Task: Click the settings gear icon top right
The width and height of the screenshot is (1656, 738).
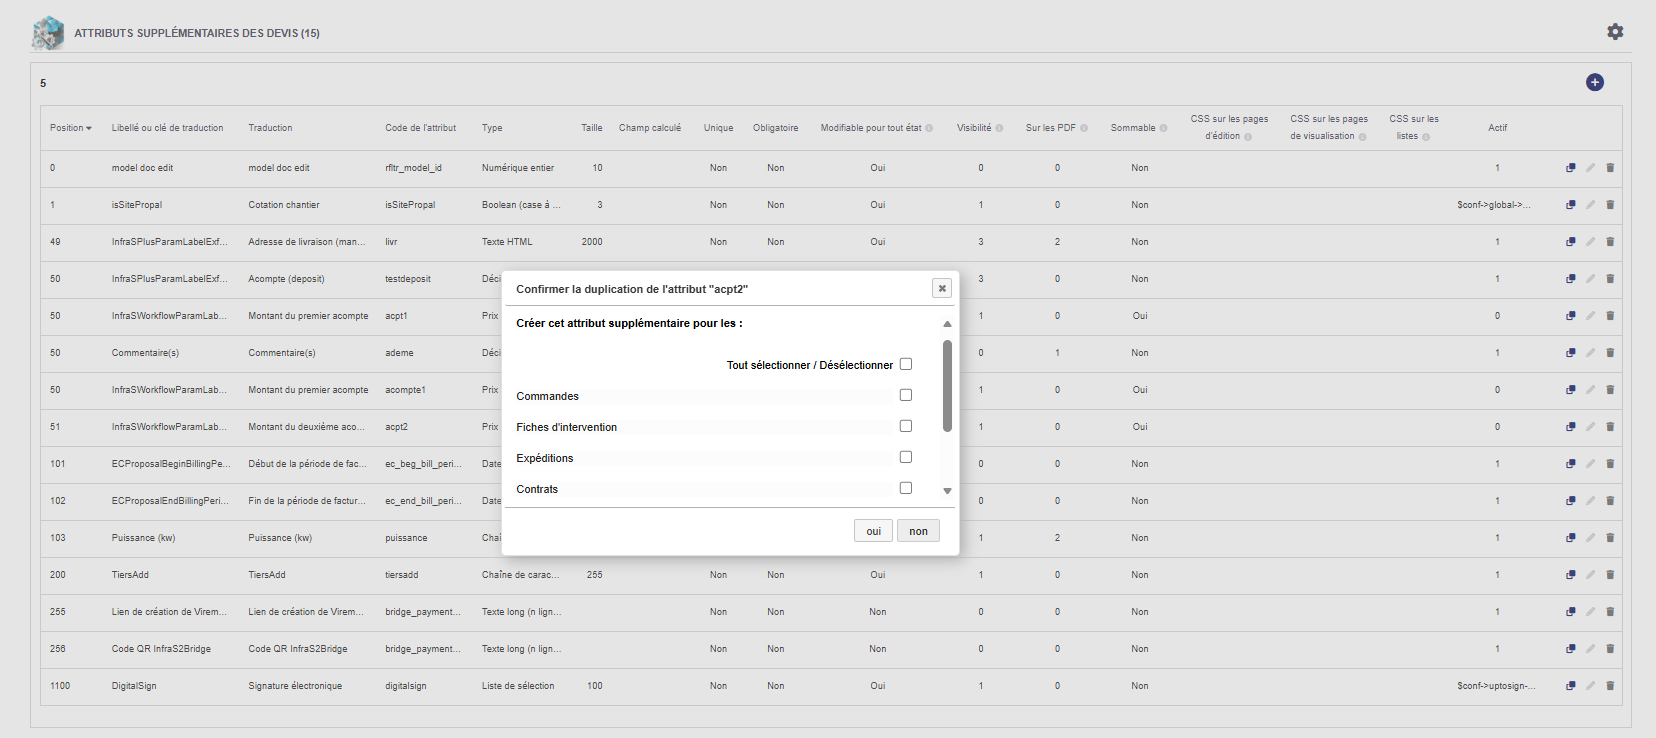Action: tap(1615, 32)
